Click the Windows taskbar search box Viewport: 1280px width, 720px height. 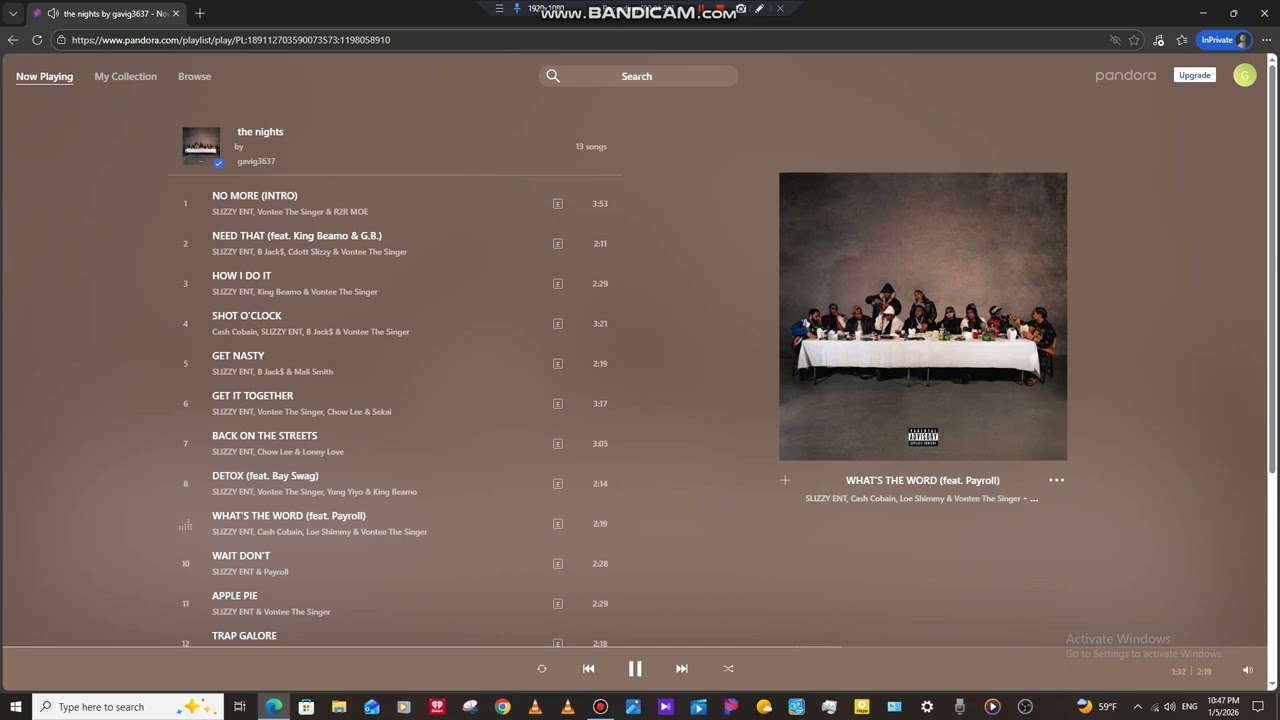(128, 707)
